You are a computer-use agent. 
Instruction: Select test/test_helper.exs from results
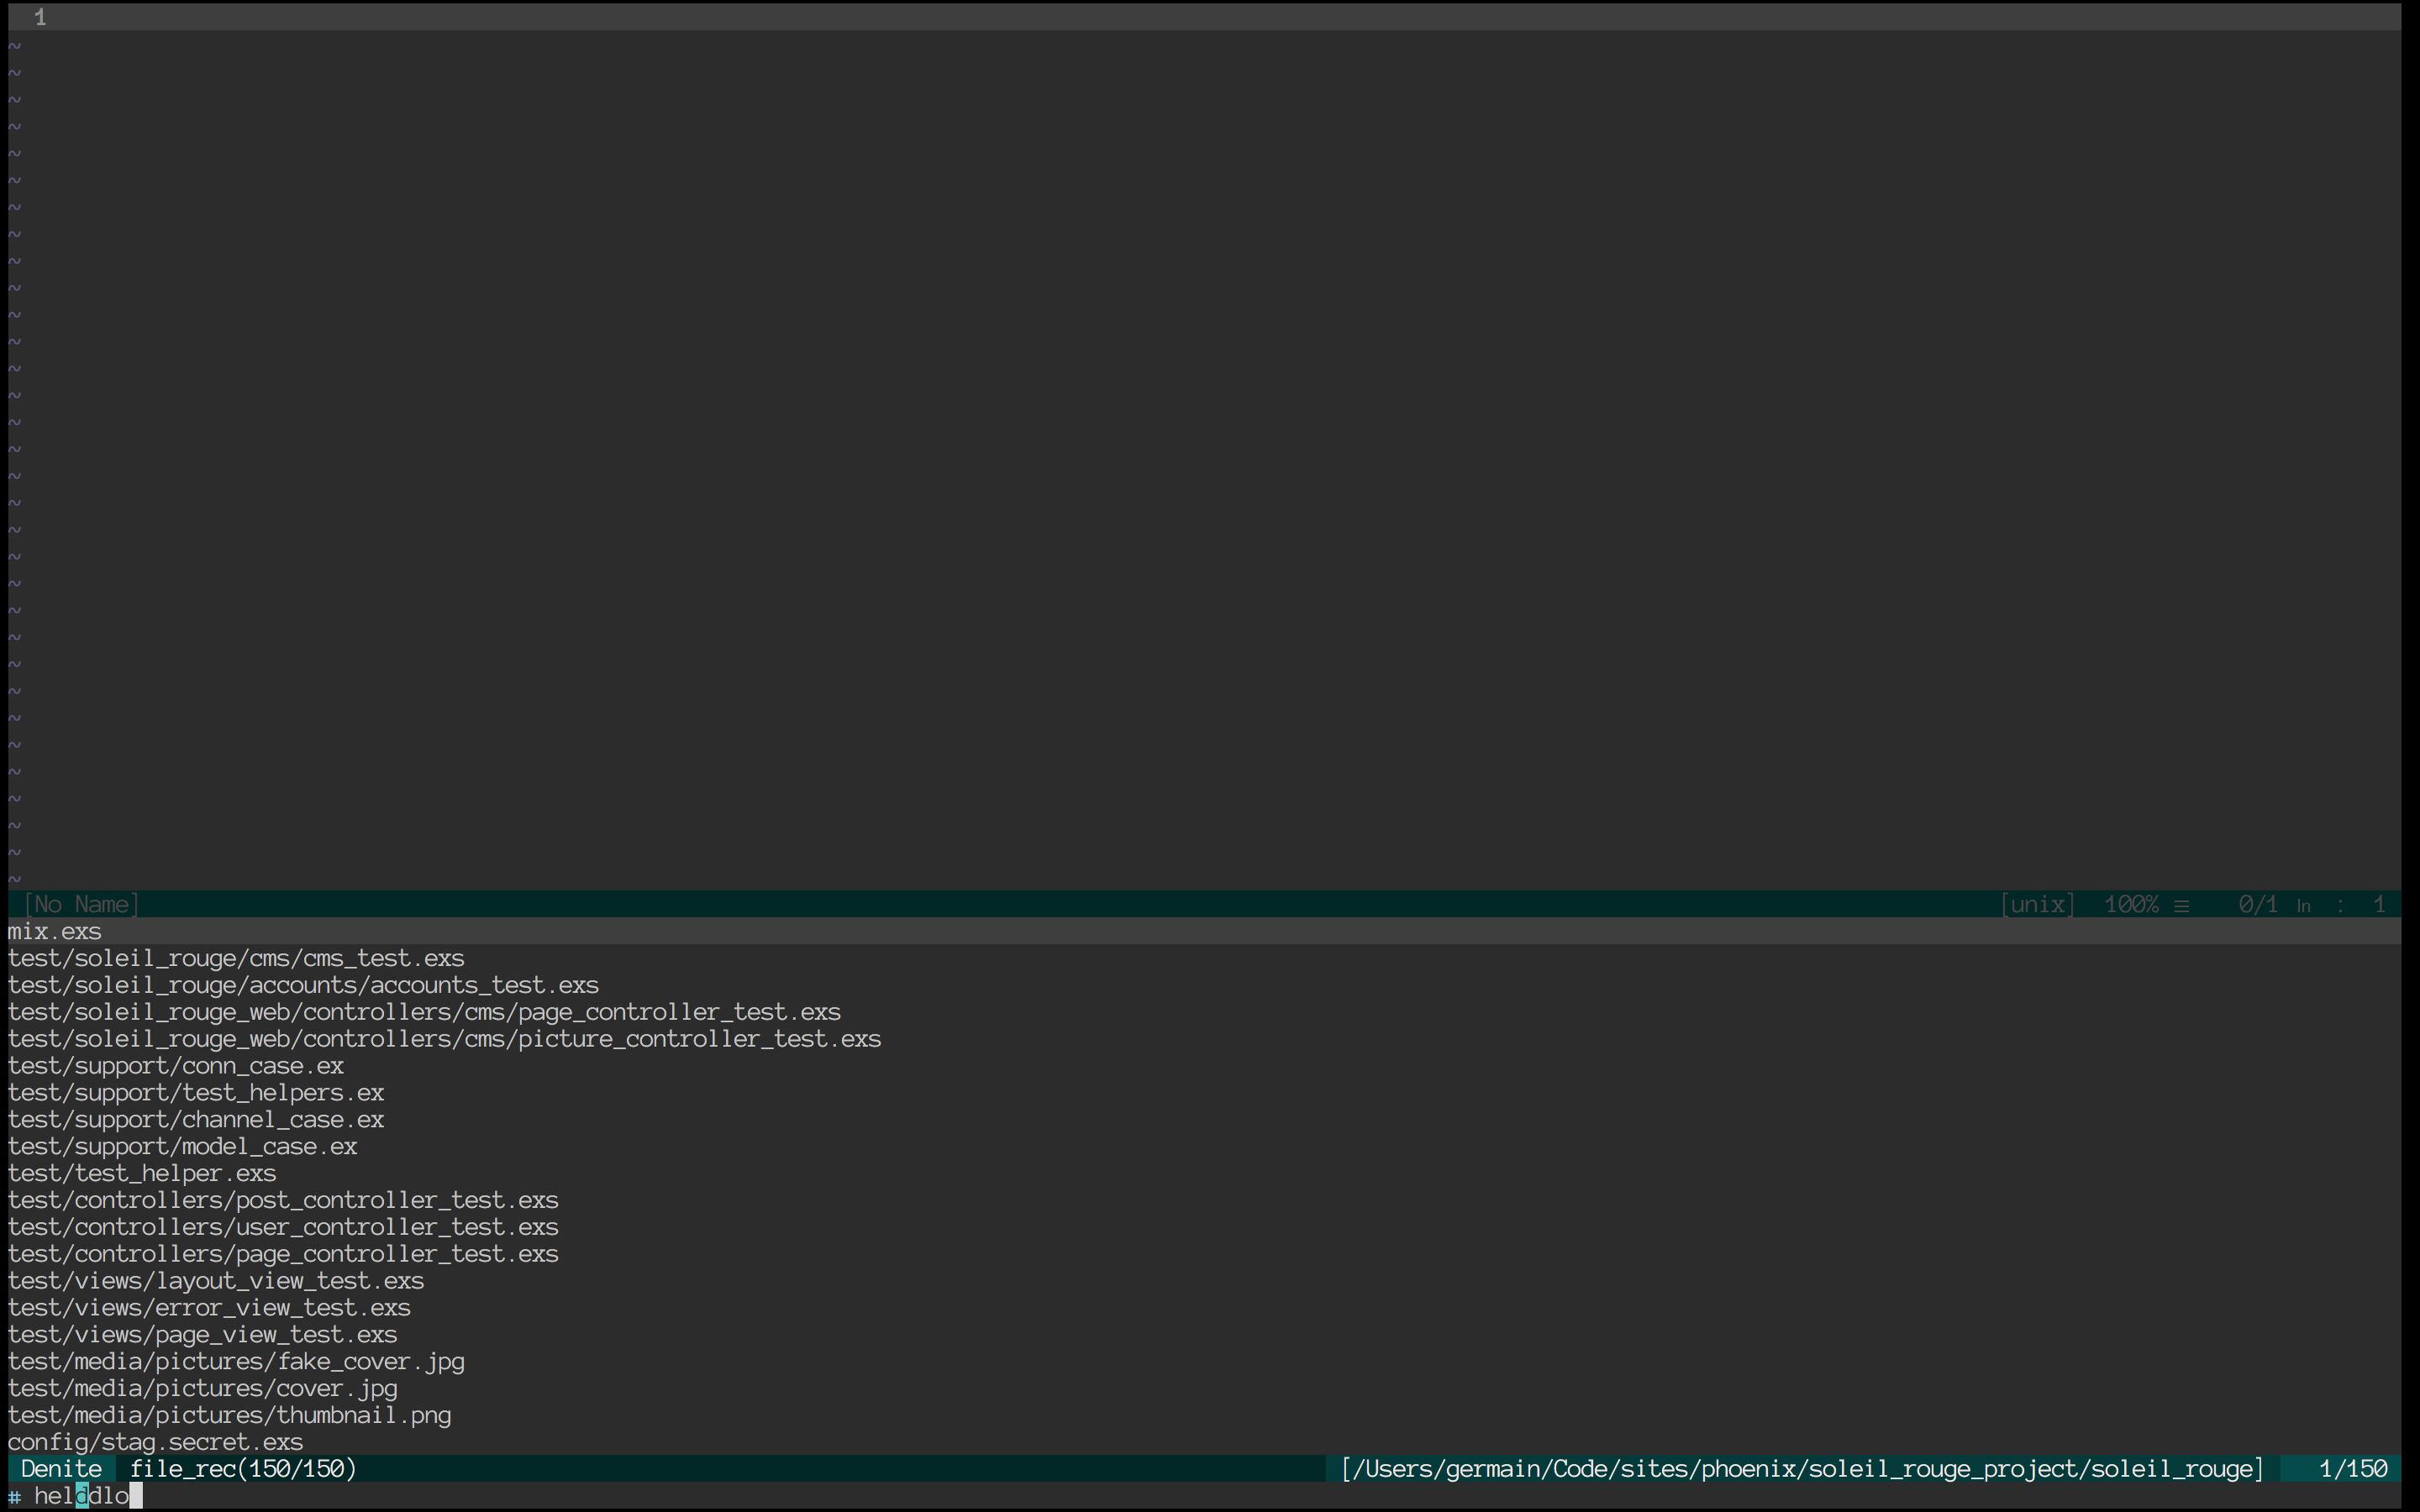point(140,1173)
